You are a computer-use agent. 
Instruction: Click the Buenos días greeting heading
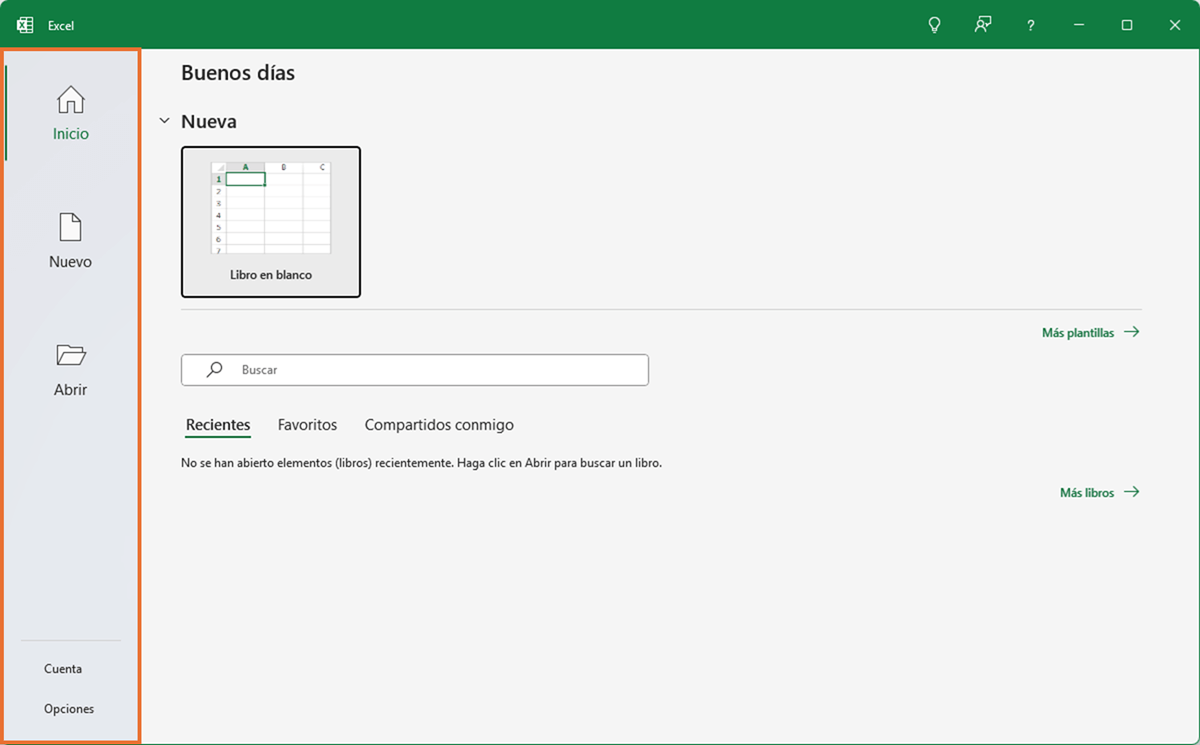(x=238, y=73)
